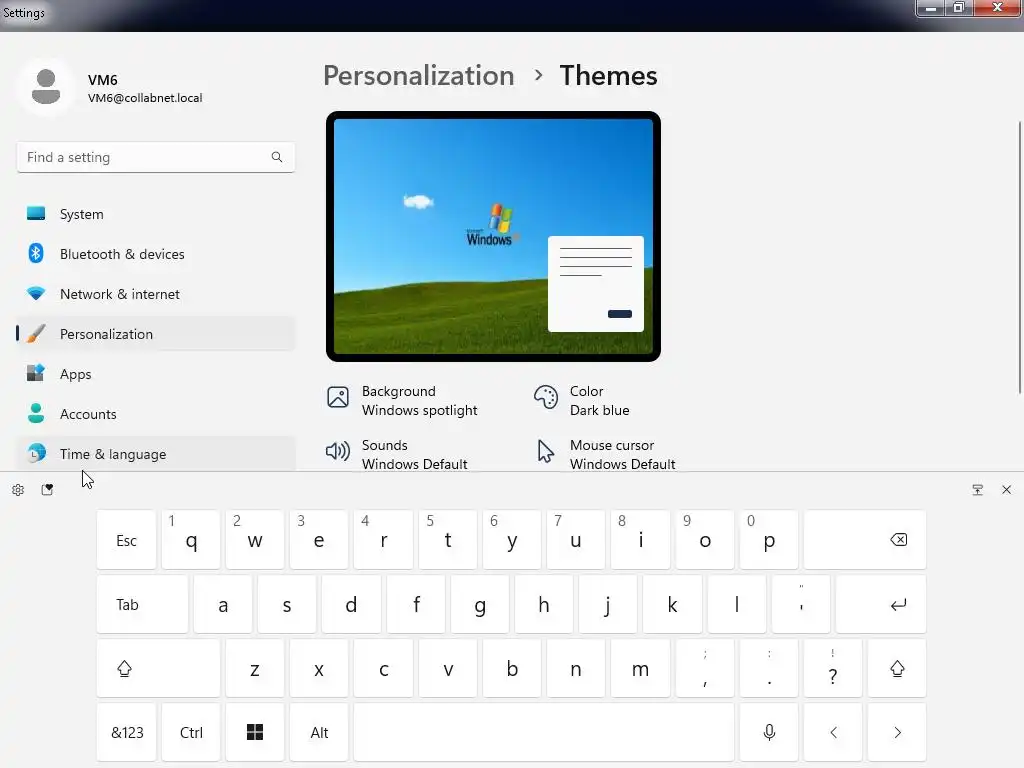Viewport: 1024px width, 768px height.
Task: Open the Accounts settings category
Action: coord(155,414)
